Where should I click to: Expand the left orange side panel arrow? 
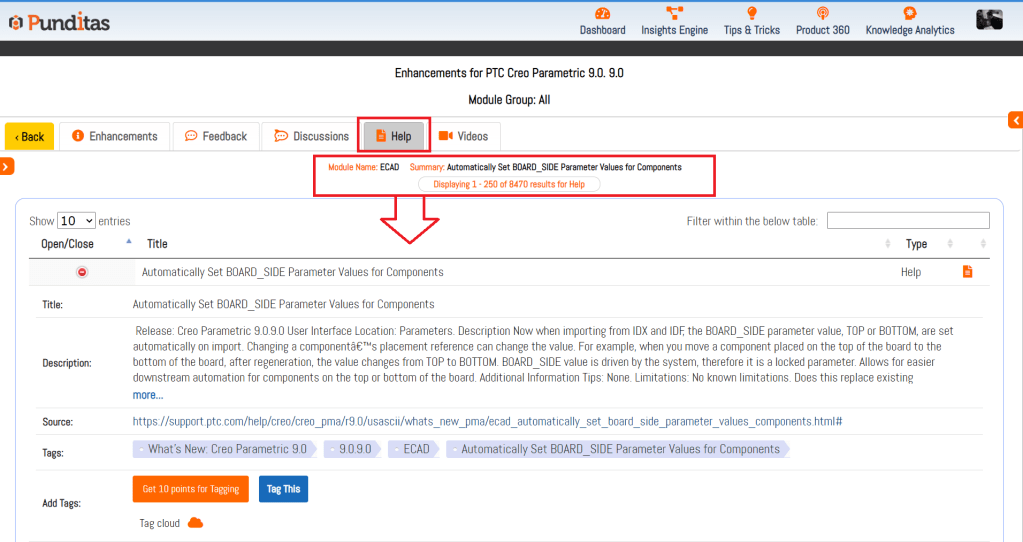(x=6, y=166)
